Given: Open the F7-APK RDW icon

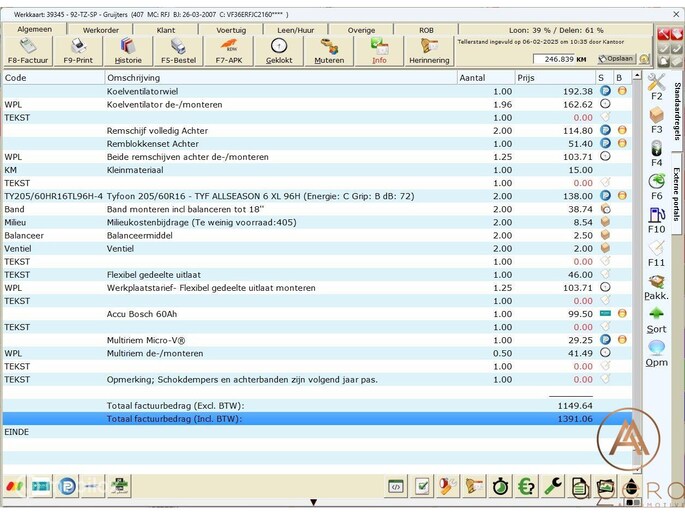Looking at the screenshot, I should (228, 46).
